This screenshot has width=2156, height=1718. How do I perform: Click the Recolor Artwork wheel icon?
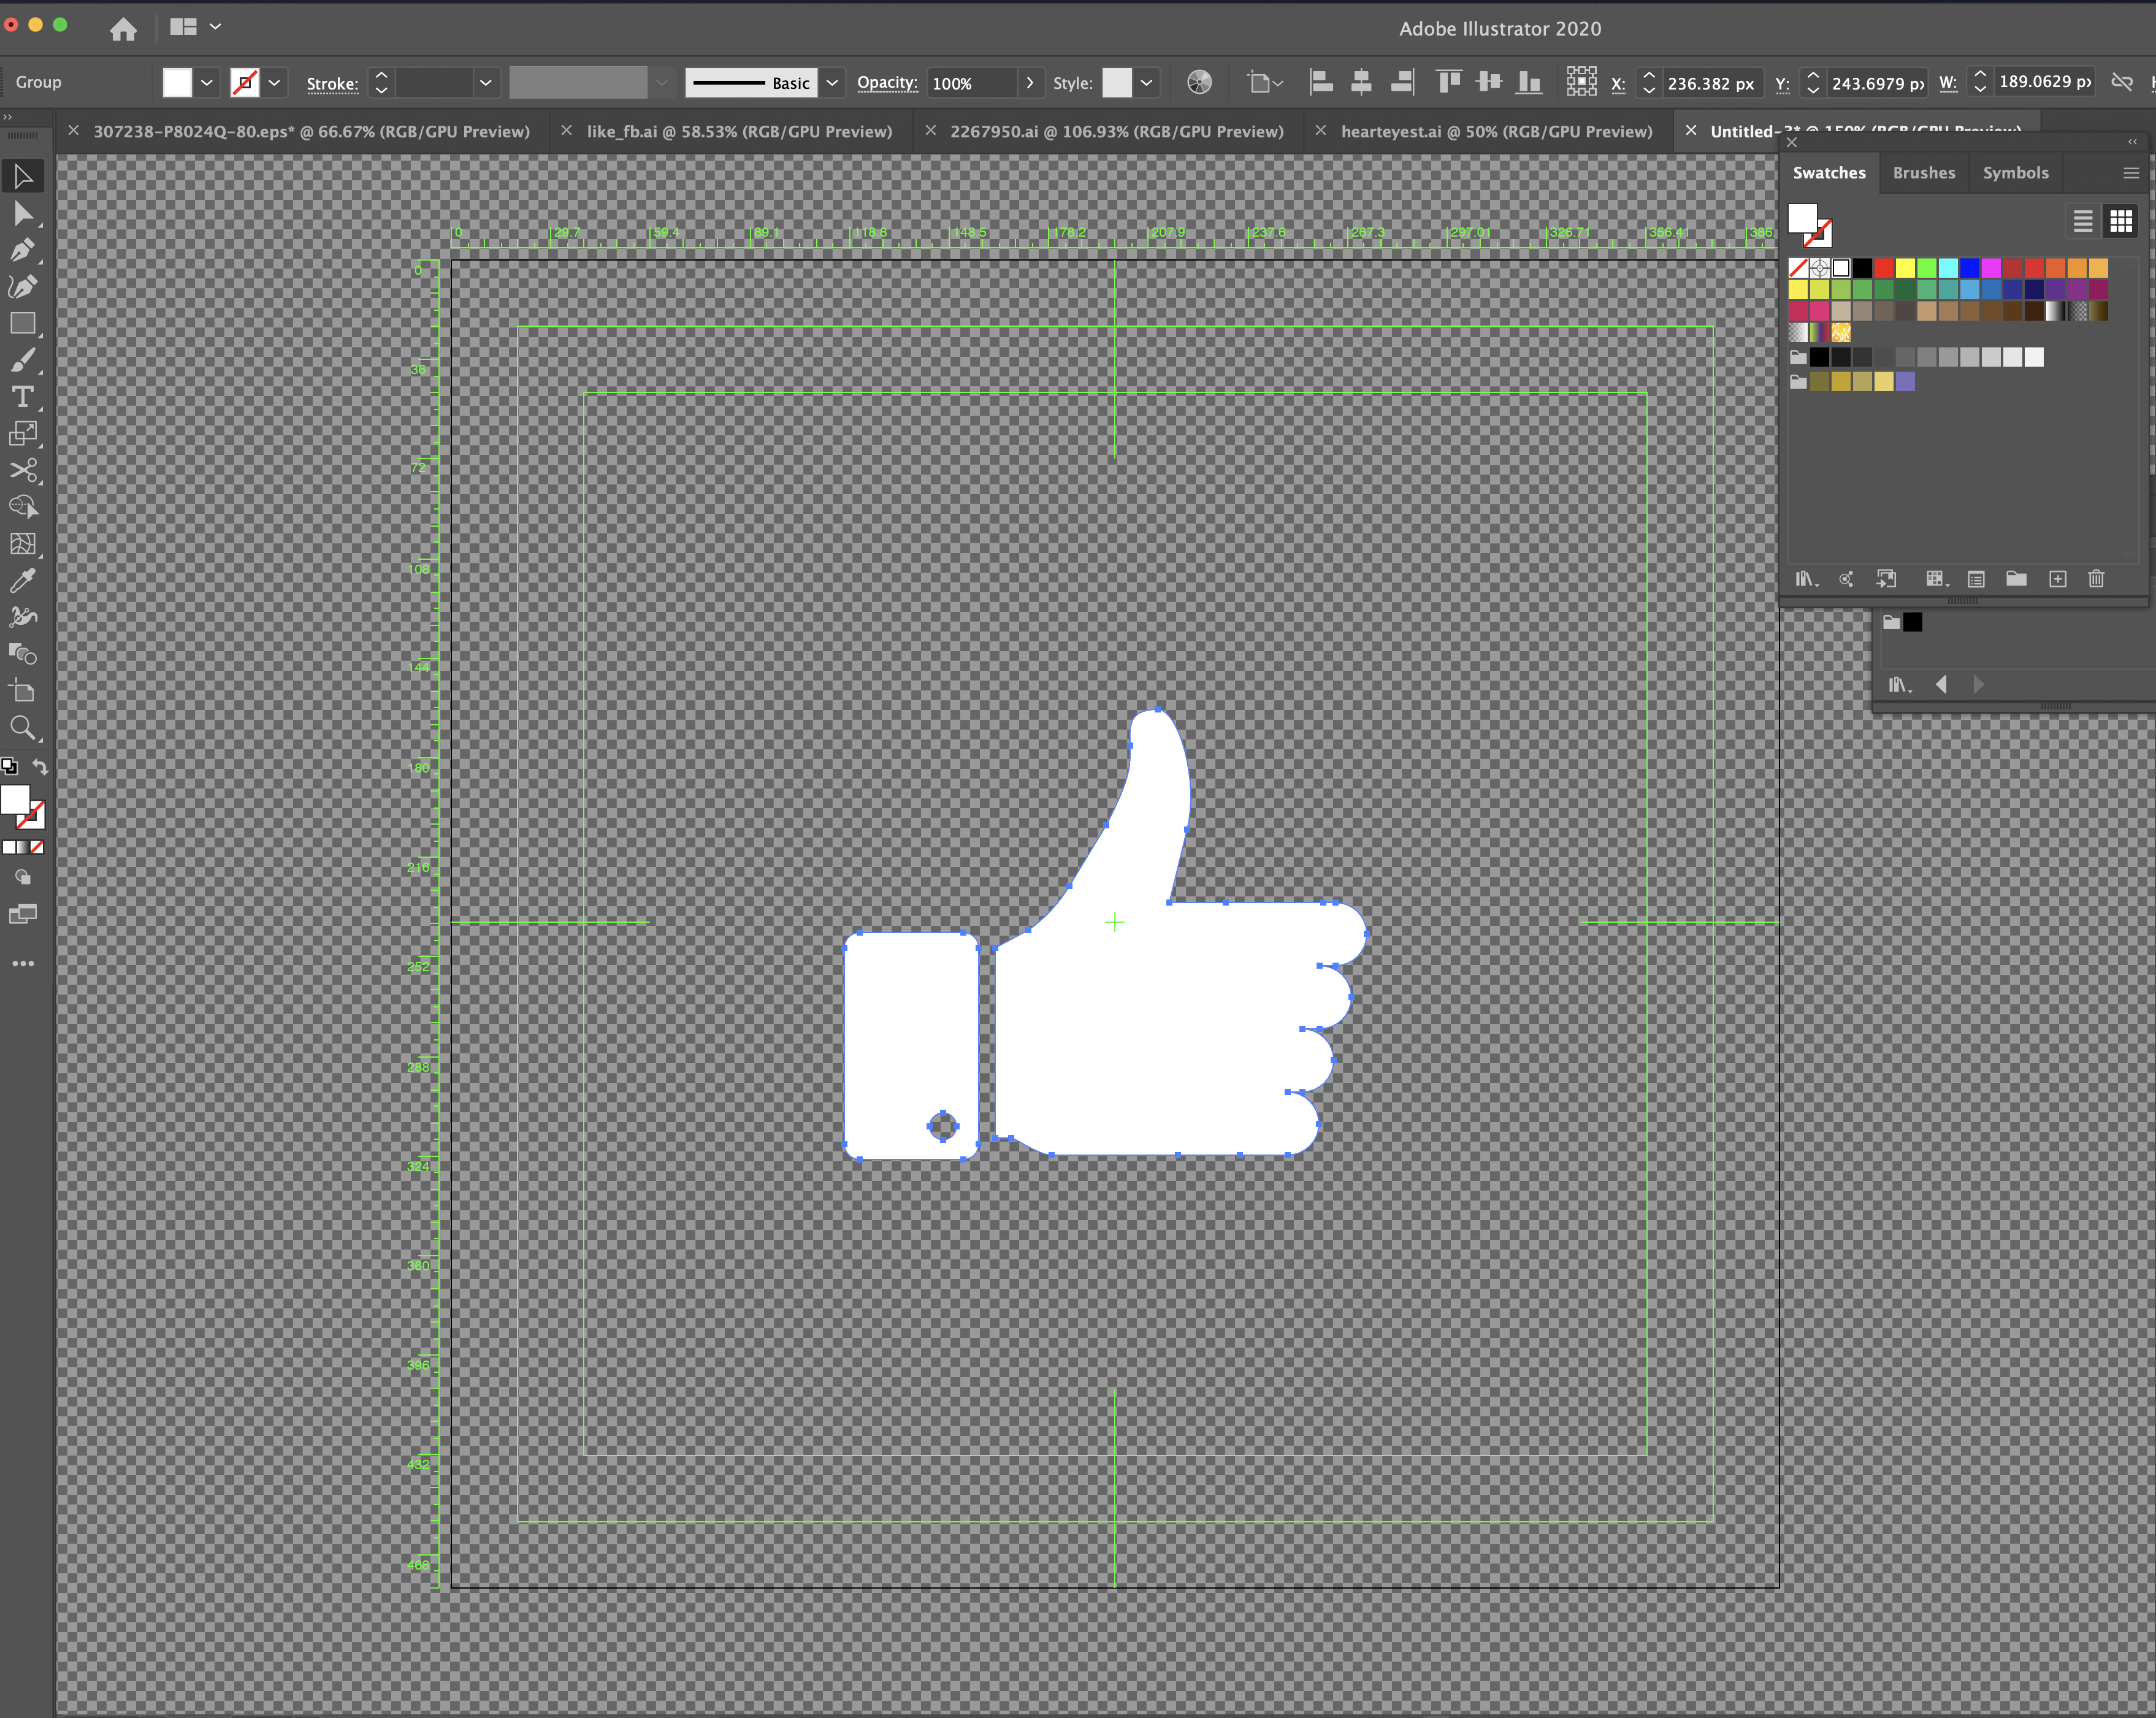click(1199, 83)
